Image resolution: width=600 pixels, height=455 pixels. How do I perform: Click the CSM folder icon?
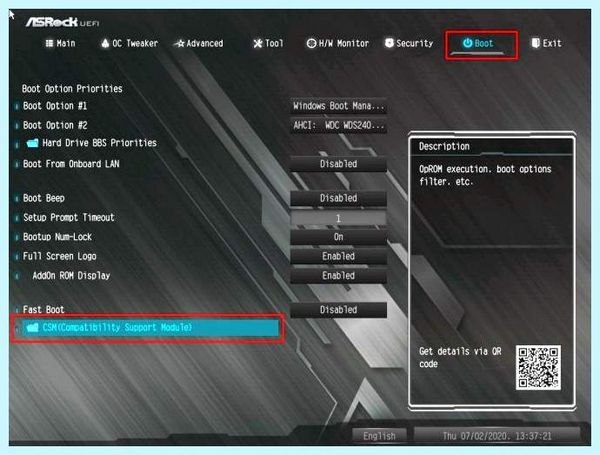click(33, 328)
